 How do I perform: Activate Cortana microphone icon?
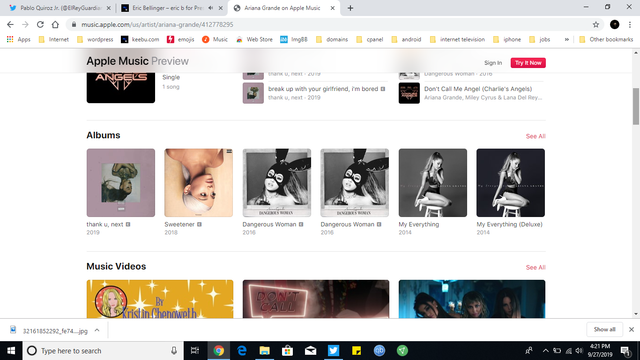pyautogui.click(x=174, y=351)
